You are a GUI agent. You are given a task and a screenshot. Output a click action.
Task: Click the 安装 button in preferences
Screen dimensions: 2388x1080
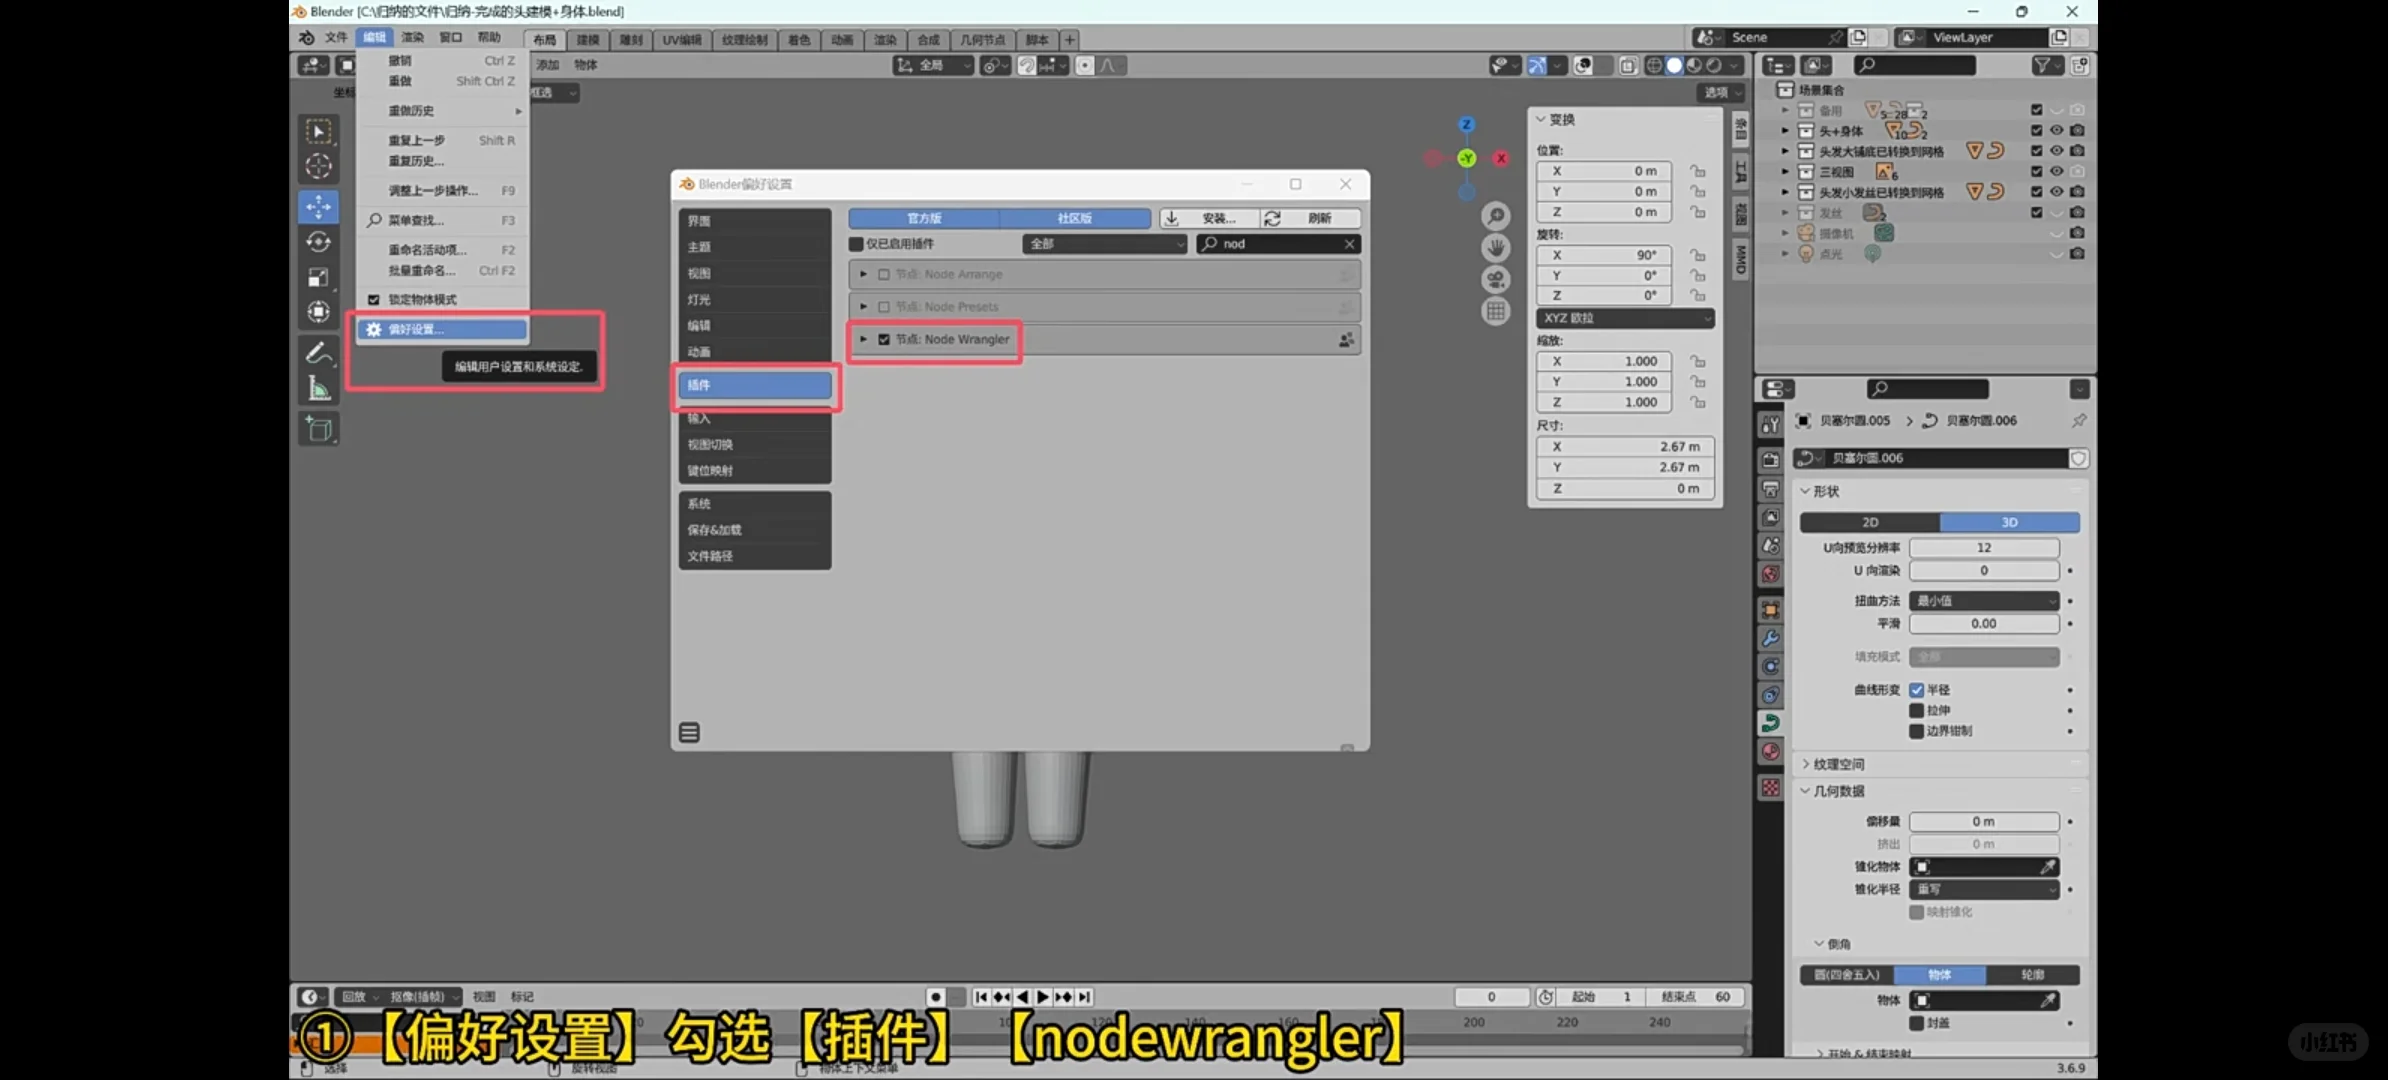1209,218
